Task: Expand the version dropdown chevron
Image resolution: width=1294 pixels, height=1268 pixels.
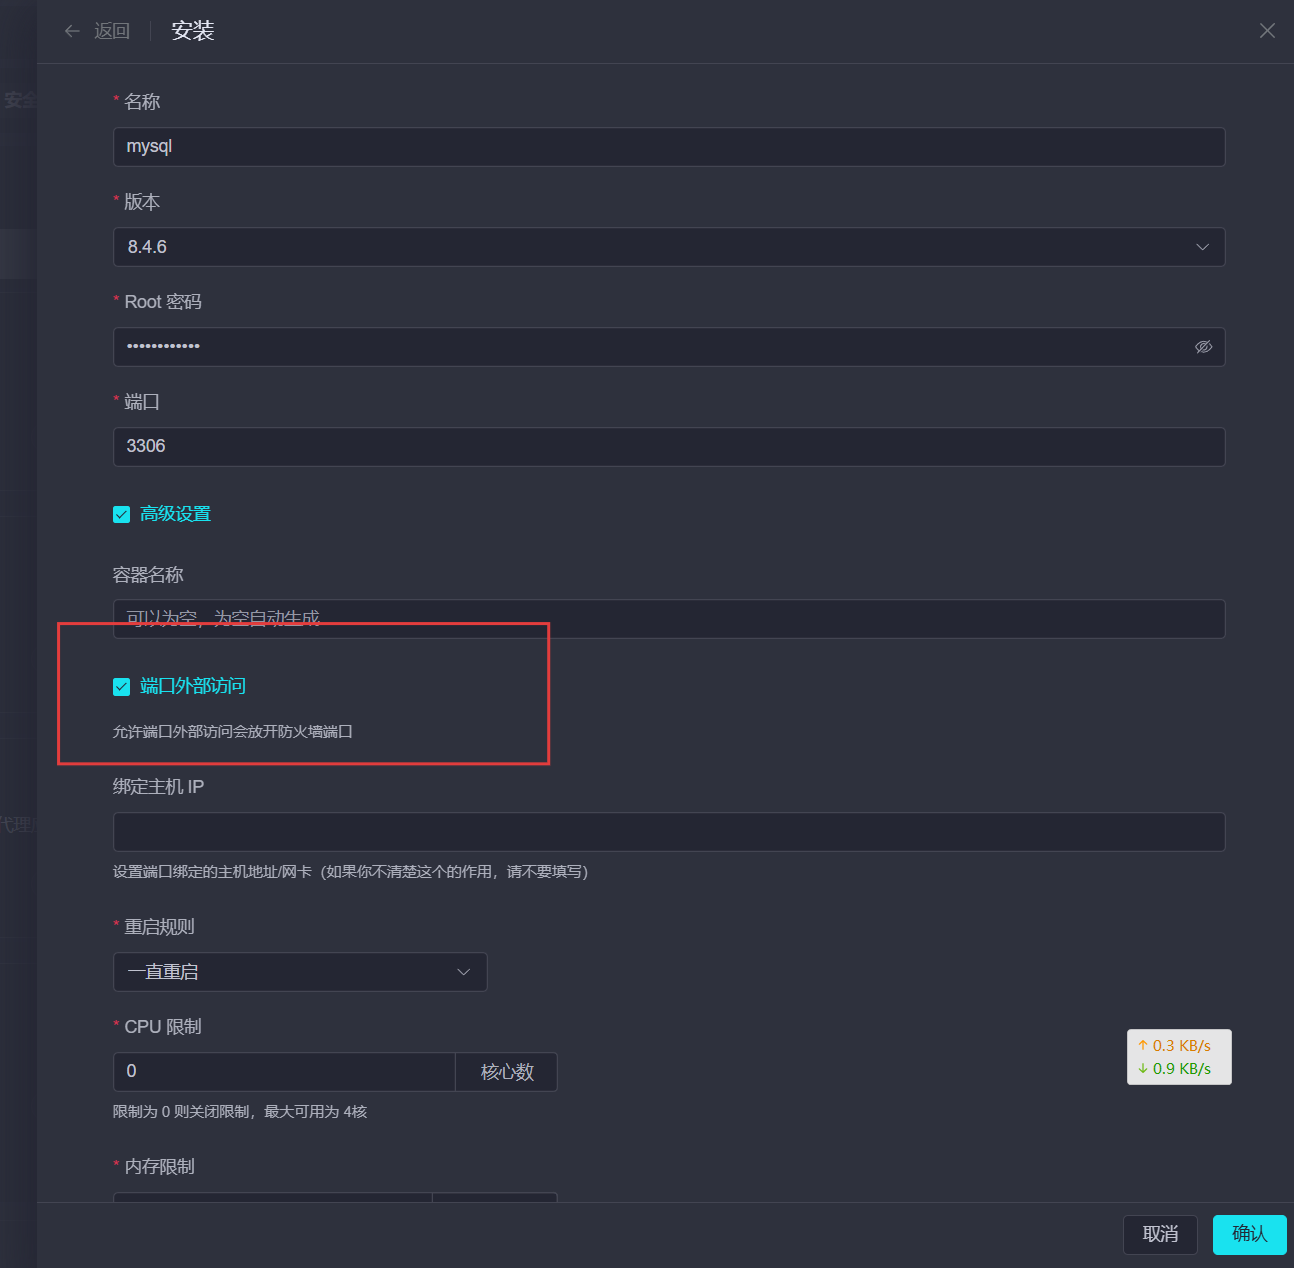Action: tap(1202, 247)
